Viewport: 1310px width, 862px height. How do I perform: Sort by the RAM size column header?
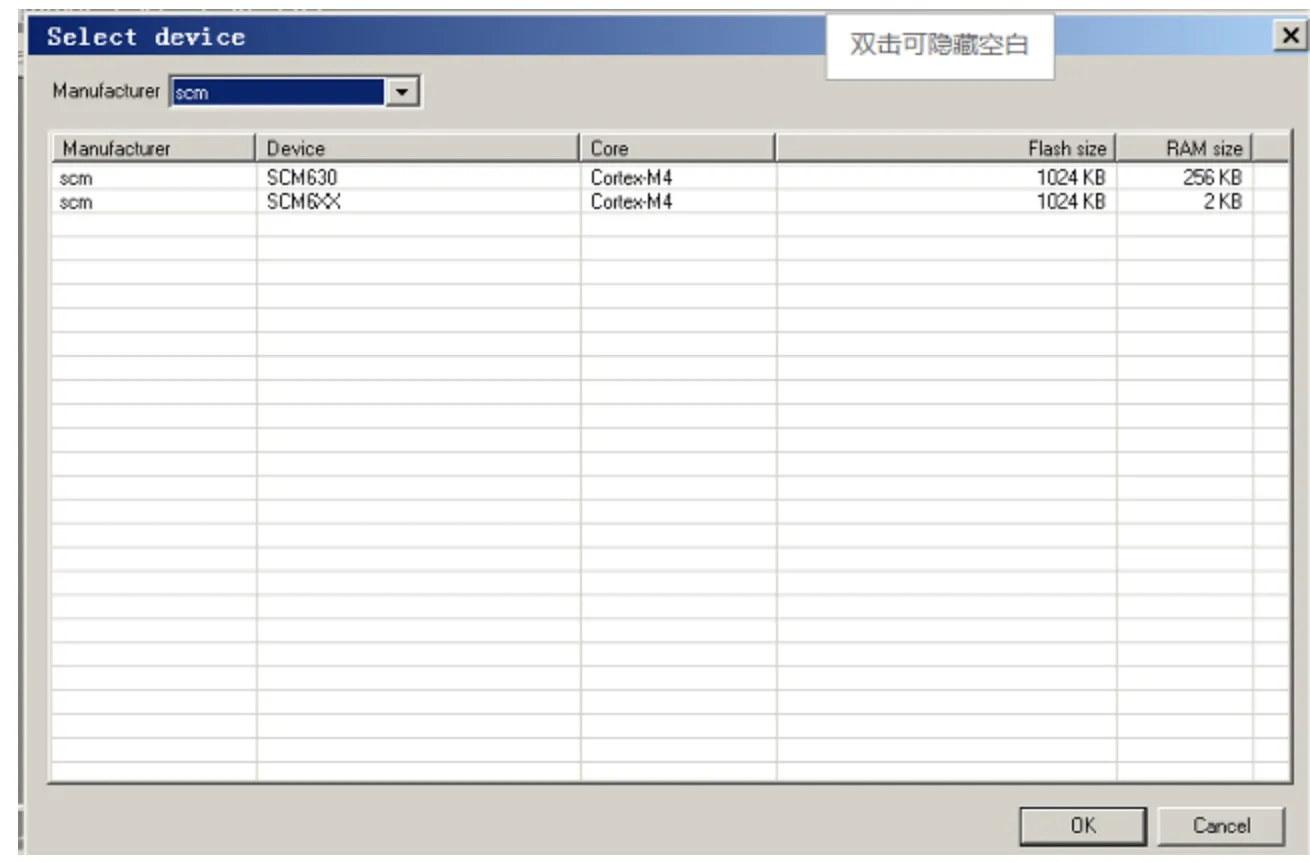coord(1184,148)
